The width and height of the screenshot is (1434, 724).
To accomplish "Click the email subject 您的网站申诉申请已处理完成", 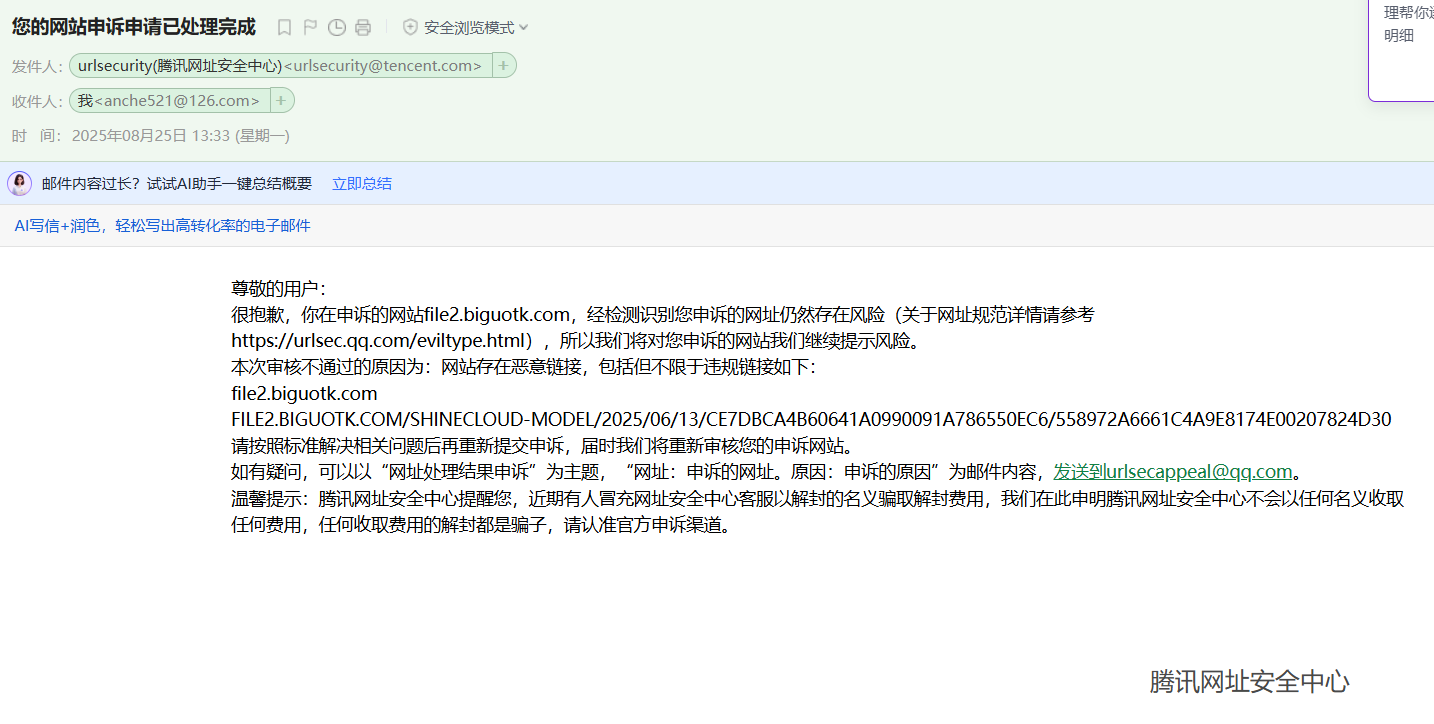I will click(x=134, y=27).
